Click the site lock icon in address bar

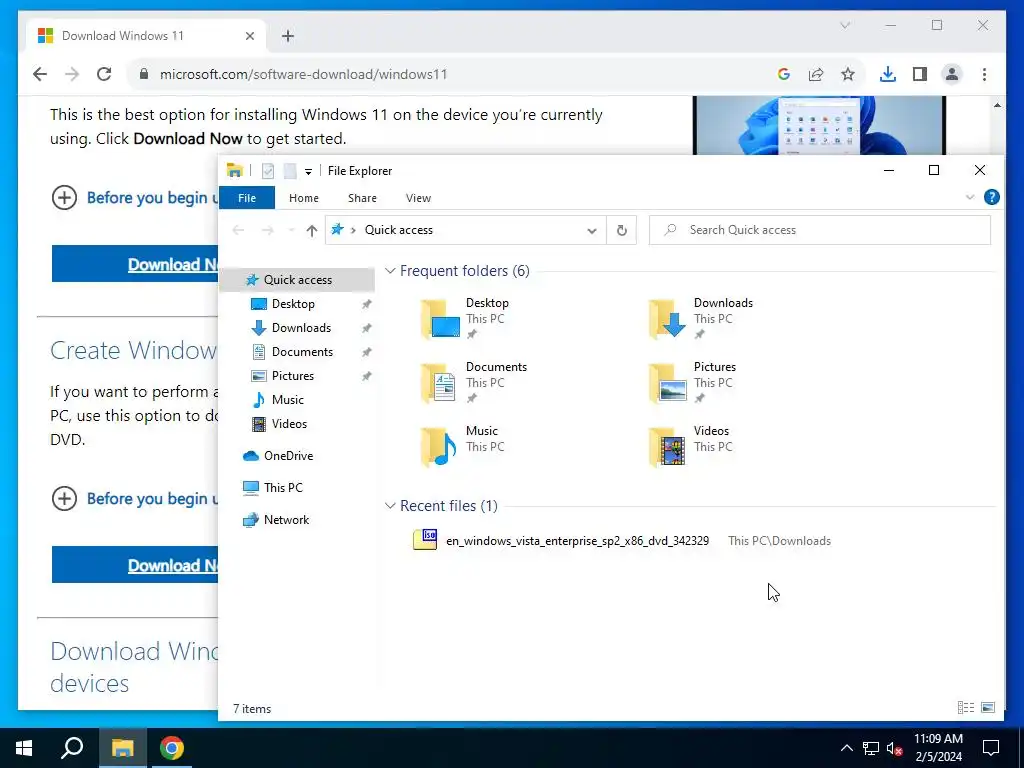click(x=144, y=74)
